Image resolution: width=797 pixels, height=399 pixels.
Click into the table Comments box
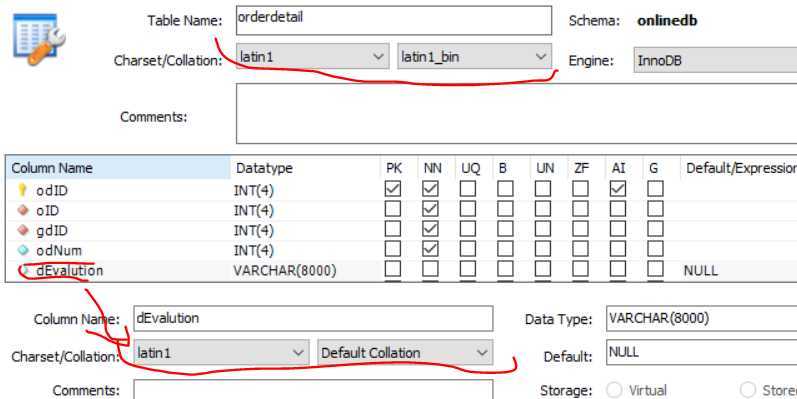516,114
